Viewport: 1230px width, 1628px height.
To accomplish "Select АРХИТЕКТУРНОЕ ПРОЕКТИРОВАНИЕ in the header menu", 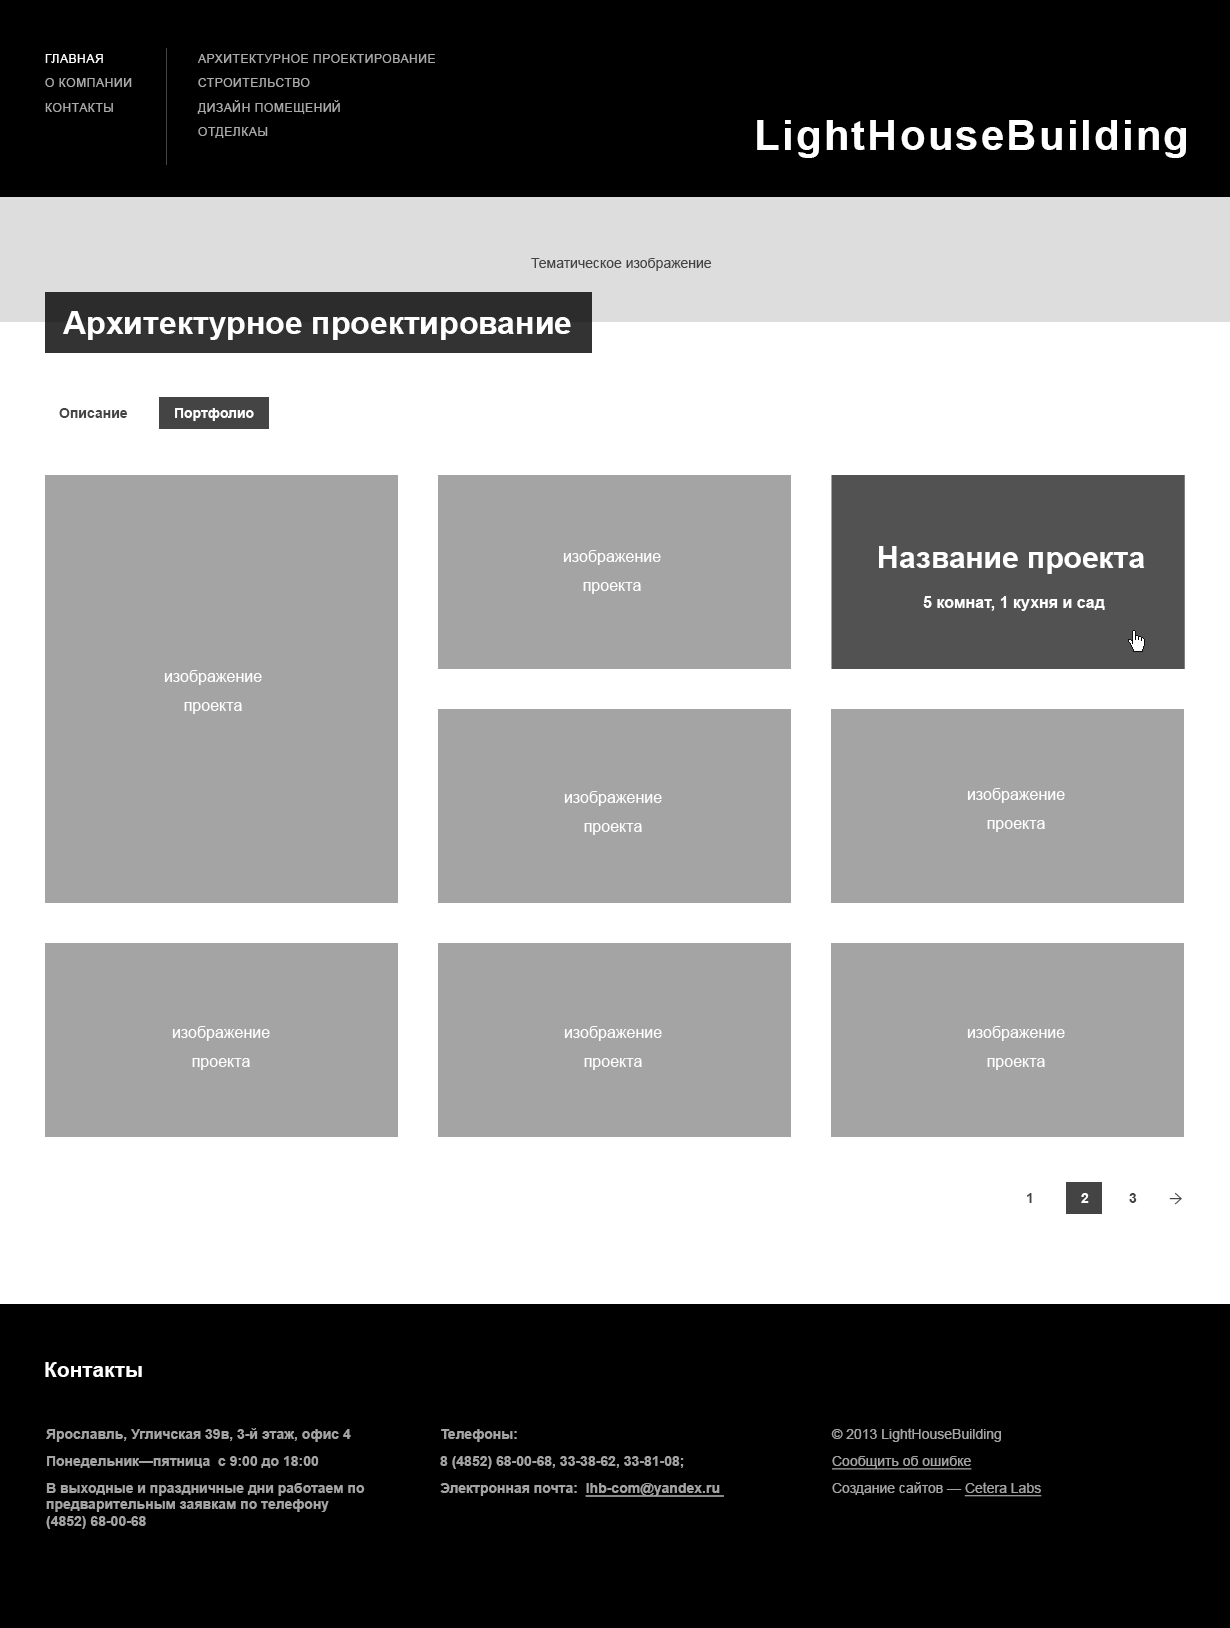I will coord(316,58).
